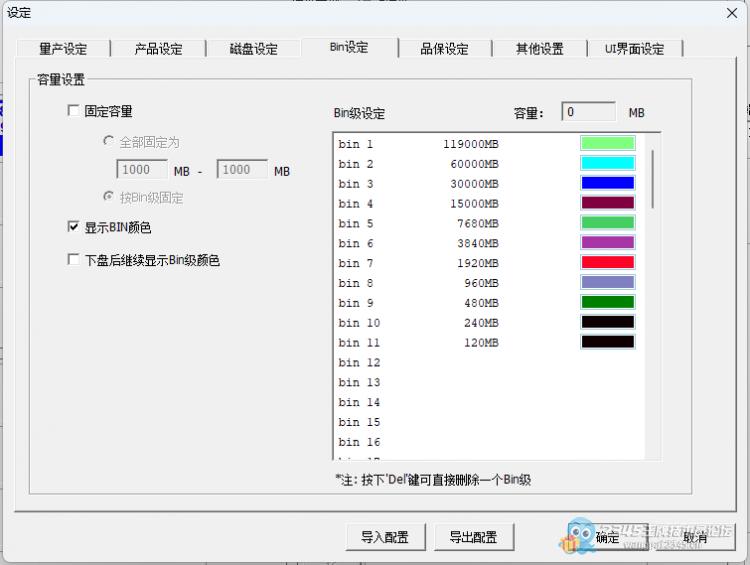Go to the UI界面设定 tab
750x565 pixels.
coord(634,49)
